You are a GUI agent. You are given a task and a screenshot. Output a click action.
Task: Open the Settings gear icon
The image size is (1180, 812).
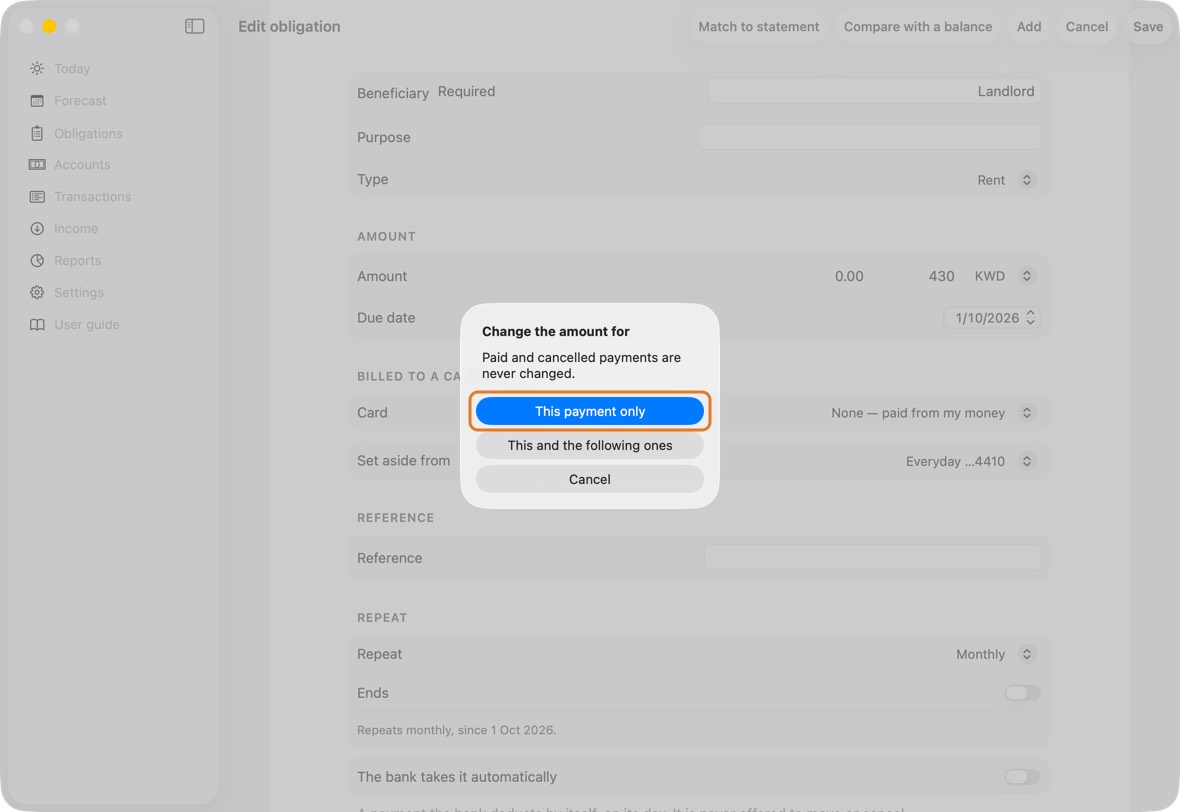point(37,293)
